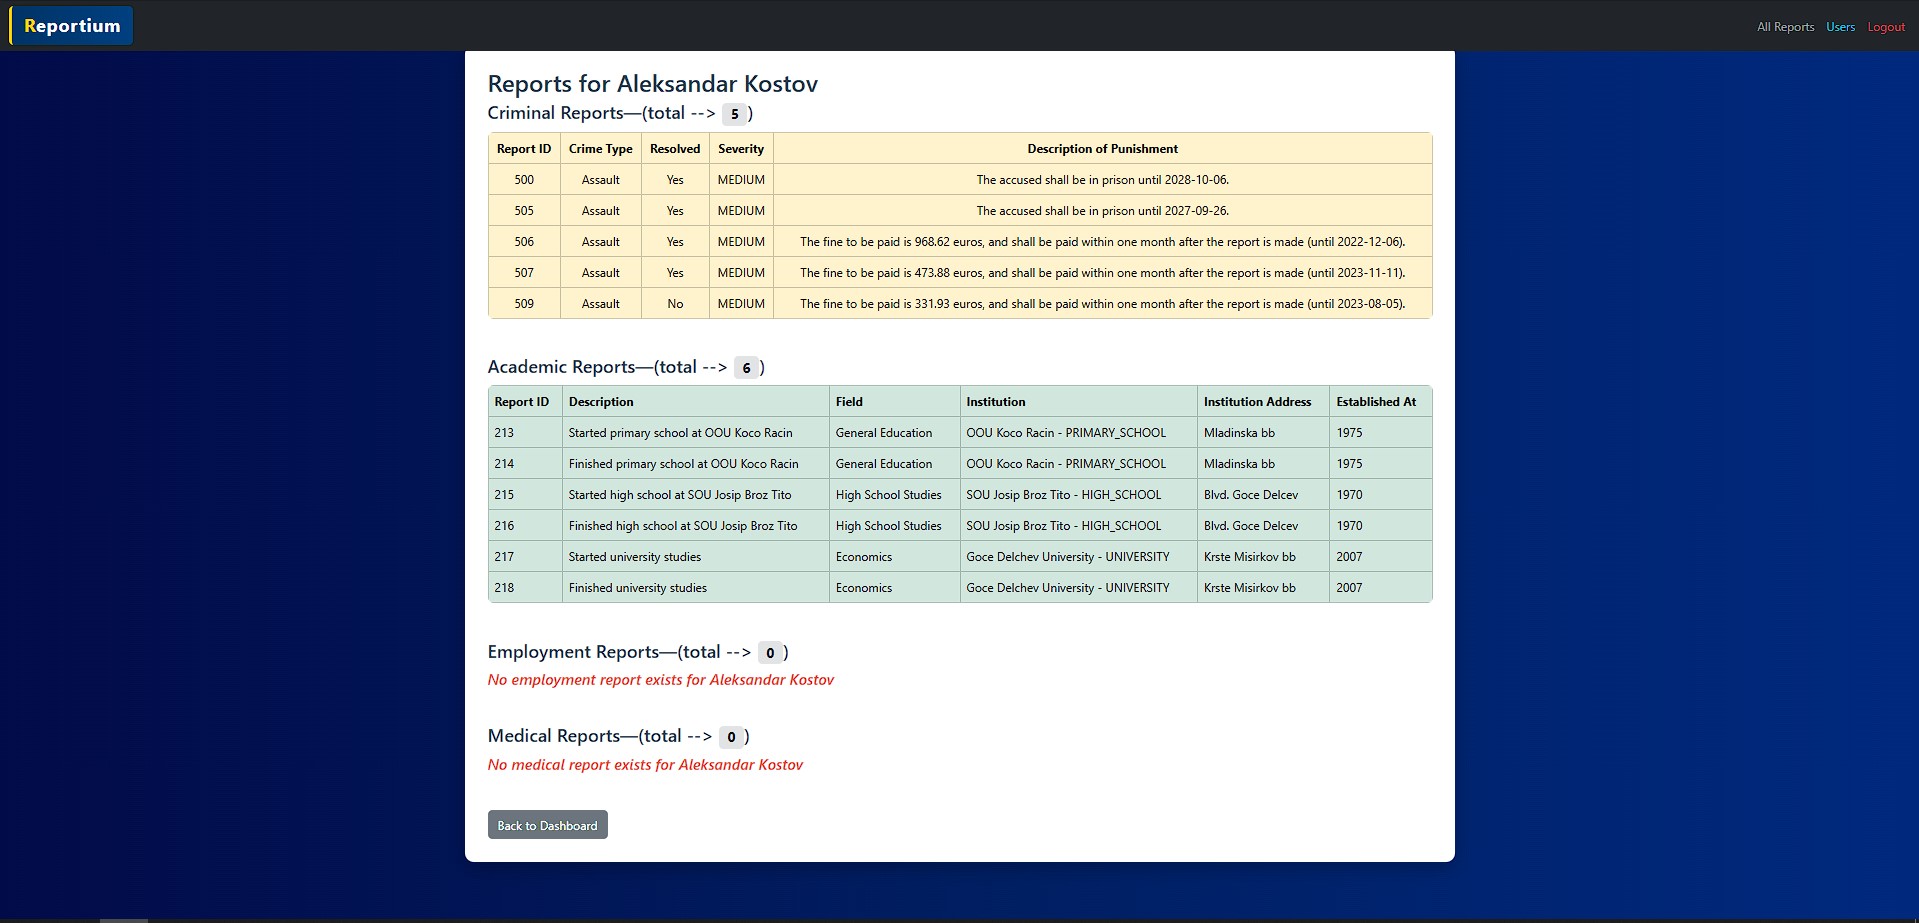Screen dimensions: 1919x923
Task: Click SOU Josip Broz Tito - HIGH_SCHOOL in row 216
Action: tap(1064, 526)
